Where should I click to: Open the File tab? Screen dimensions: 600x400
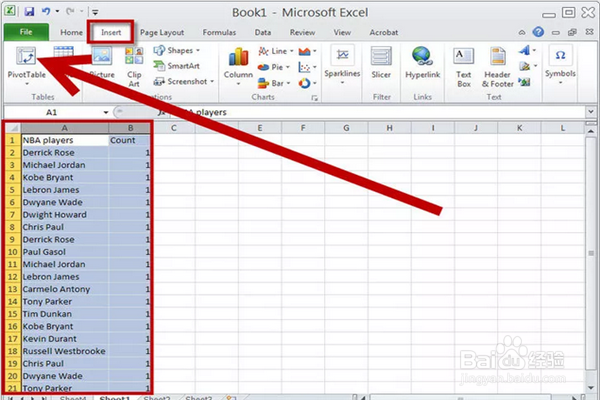click(26, 32)
